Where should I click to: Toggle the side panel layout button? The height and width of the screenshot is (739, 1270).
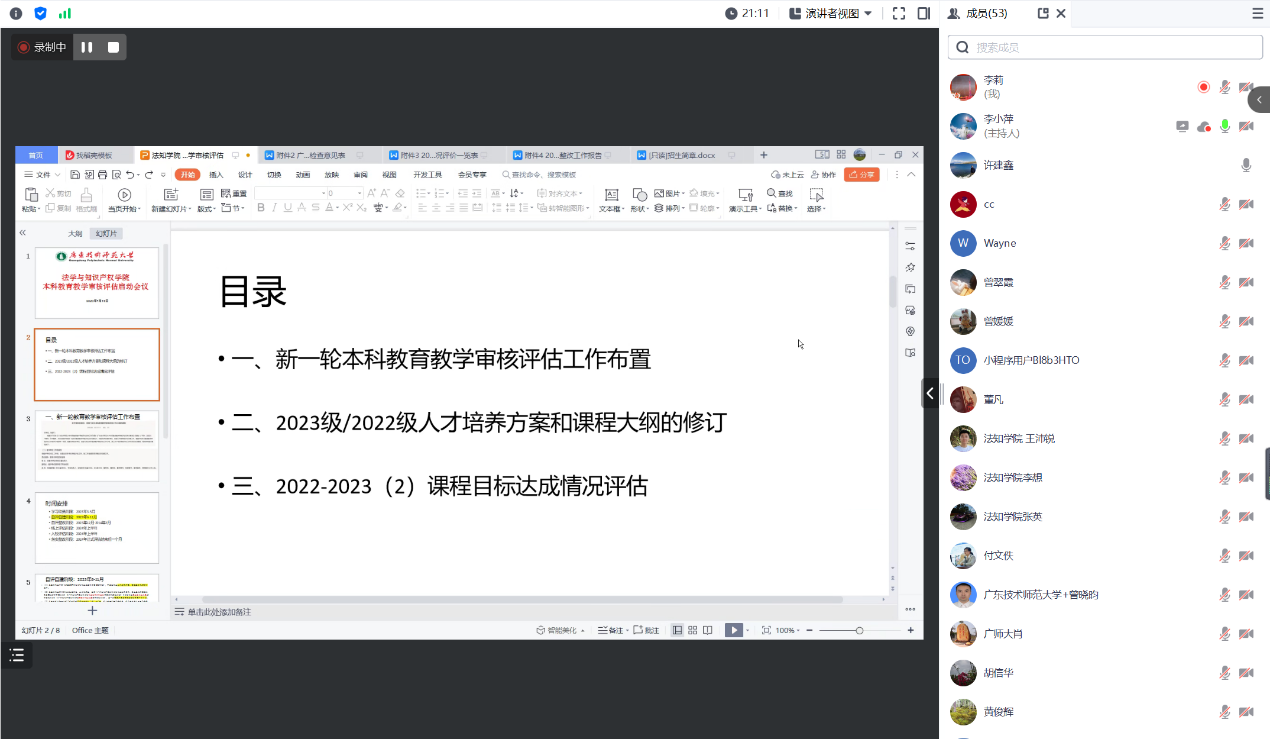tap(924, 13)
